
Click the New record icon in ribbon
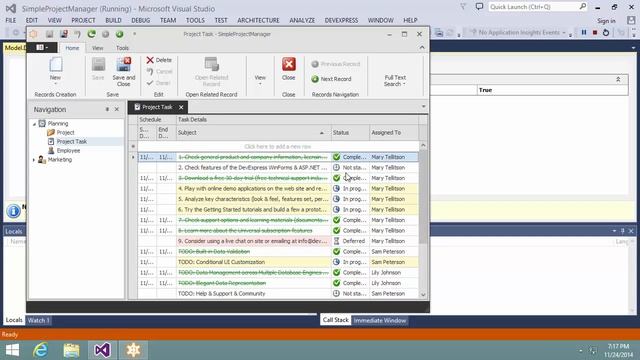coord(56,64)
